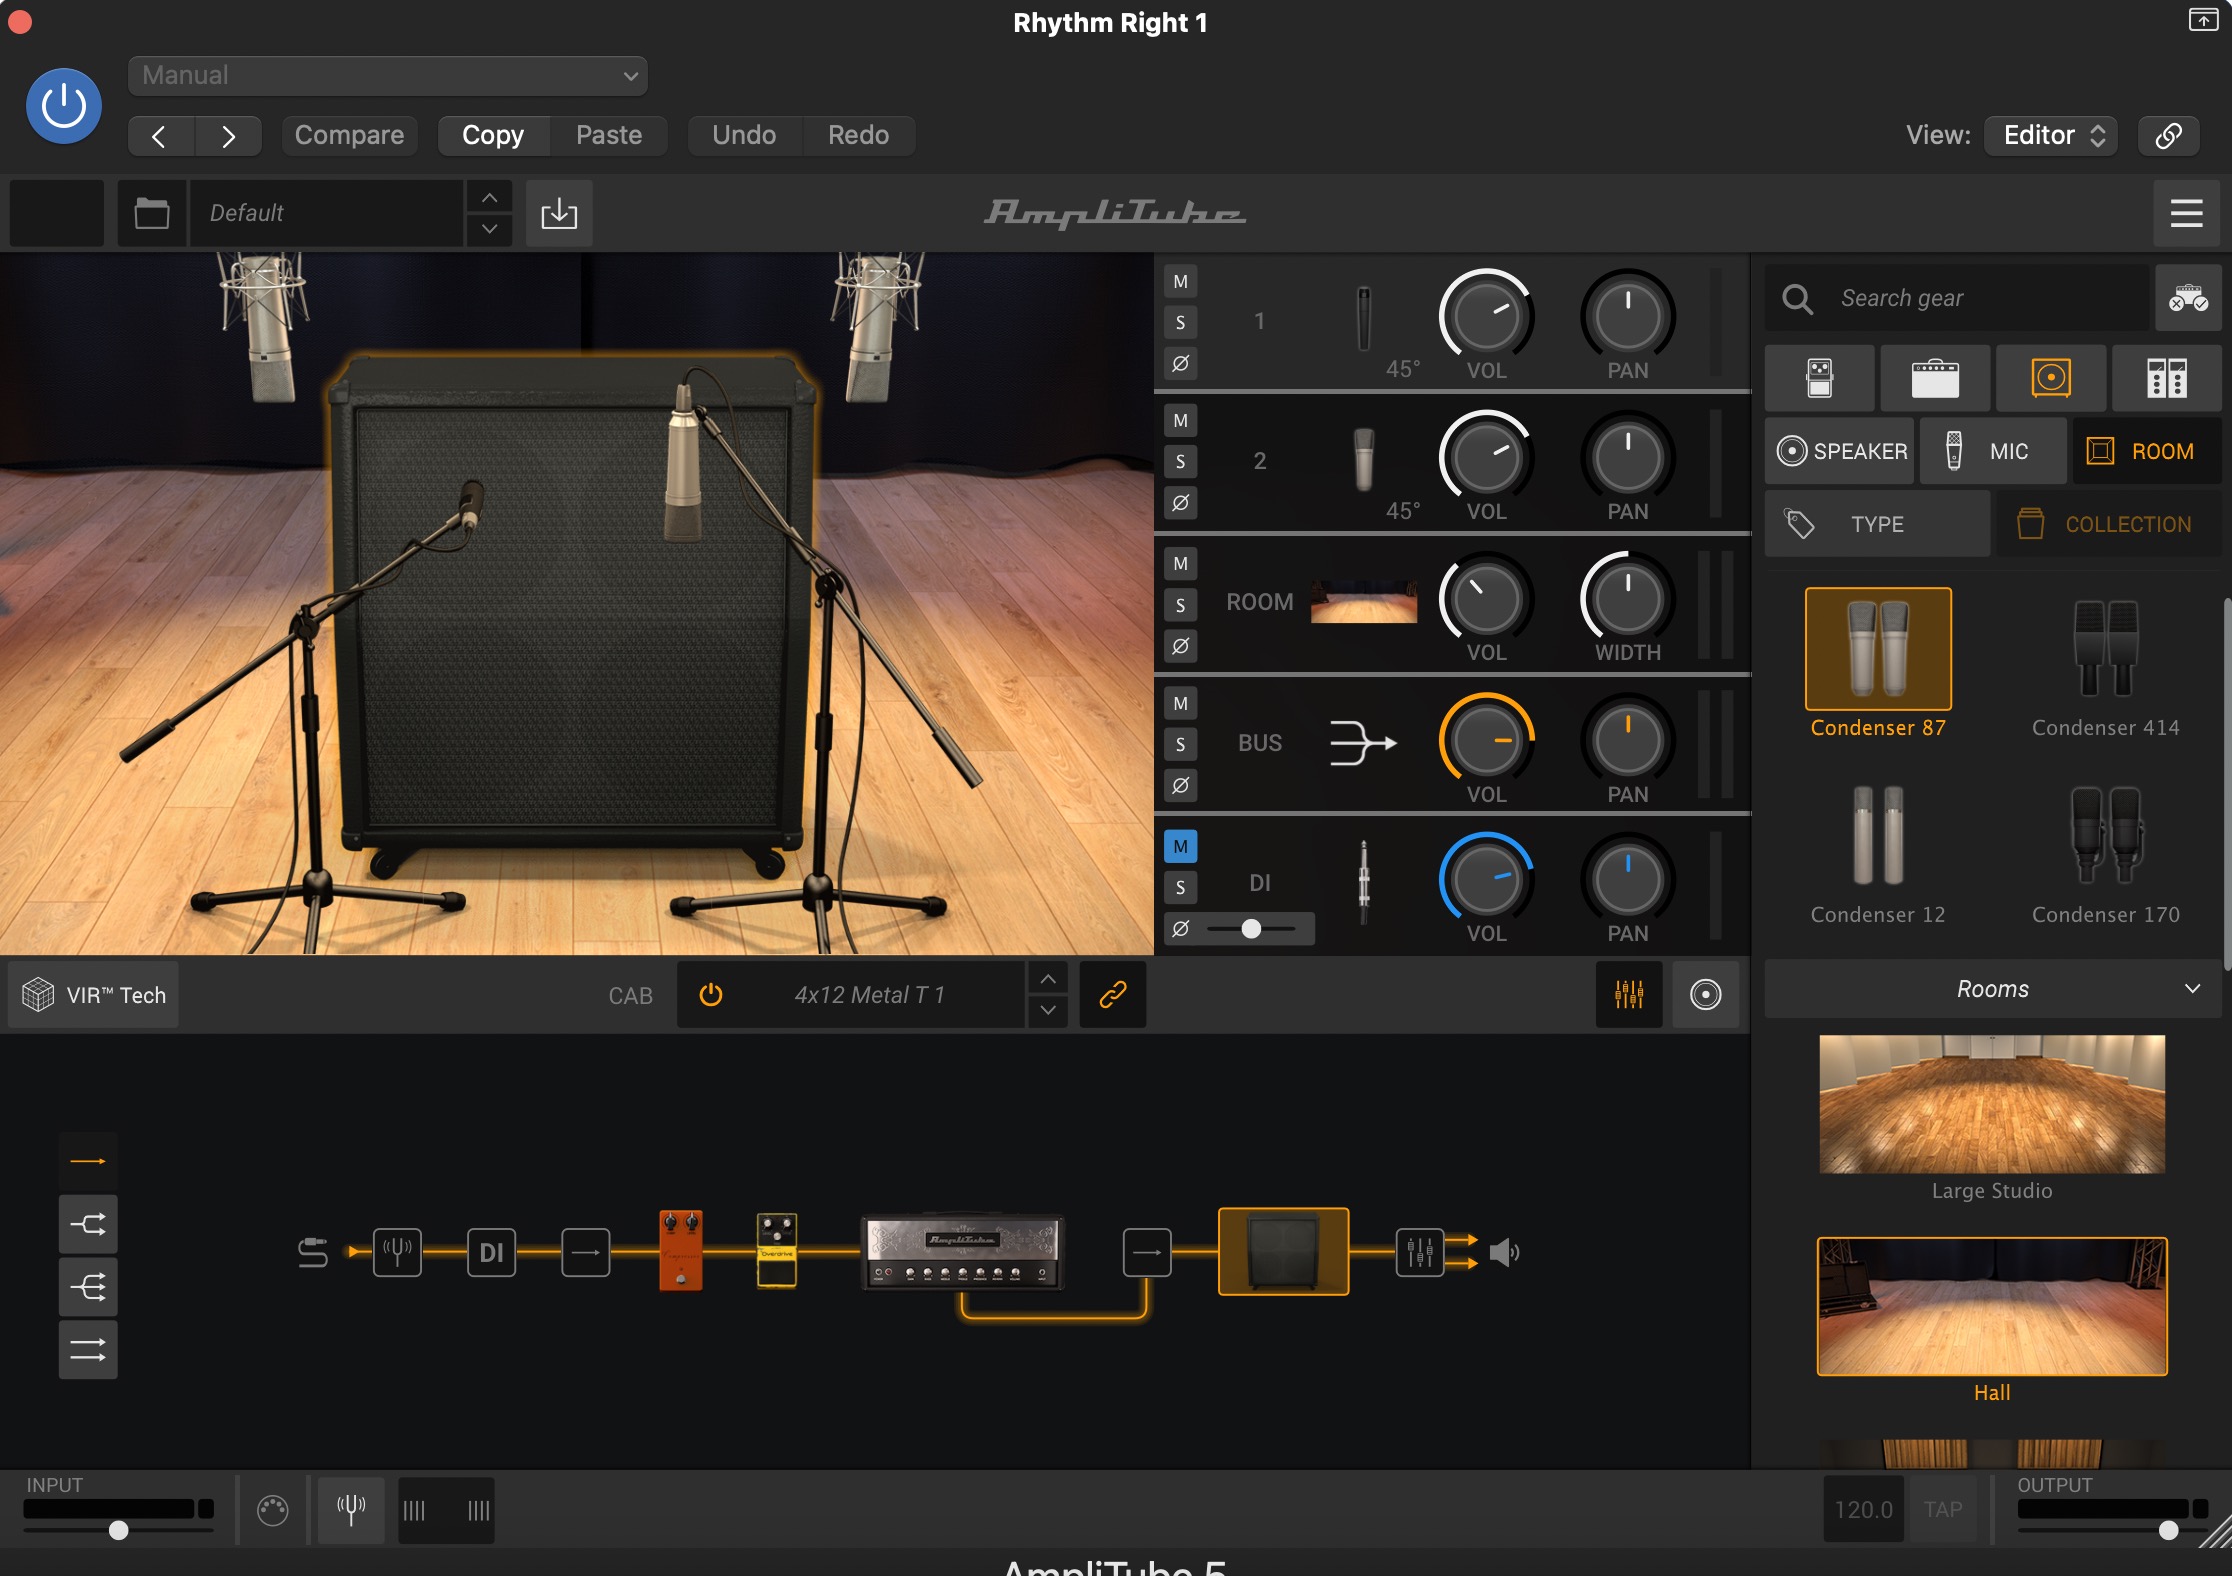This screenshot has width=2232, height=1576.
Task: Click the save preset icon
Action: click(x=559, y=213)
